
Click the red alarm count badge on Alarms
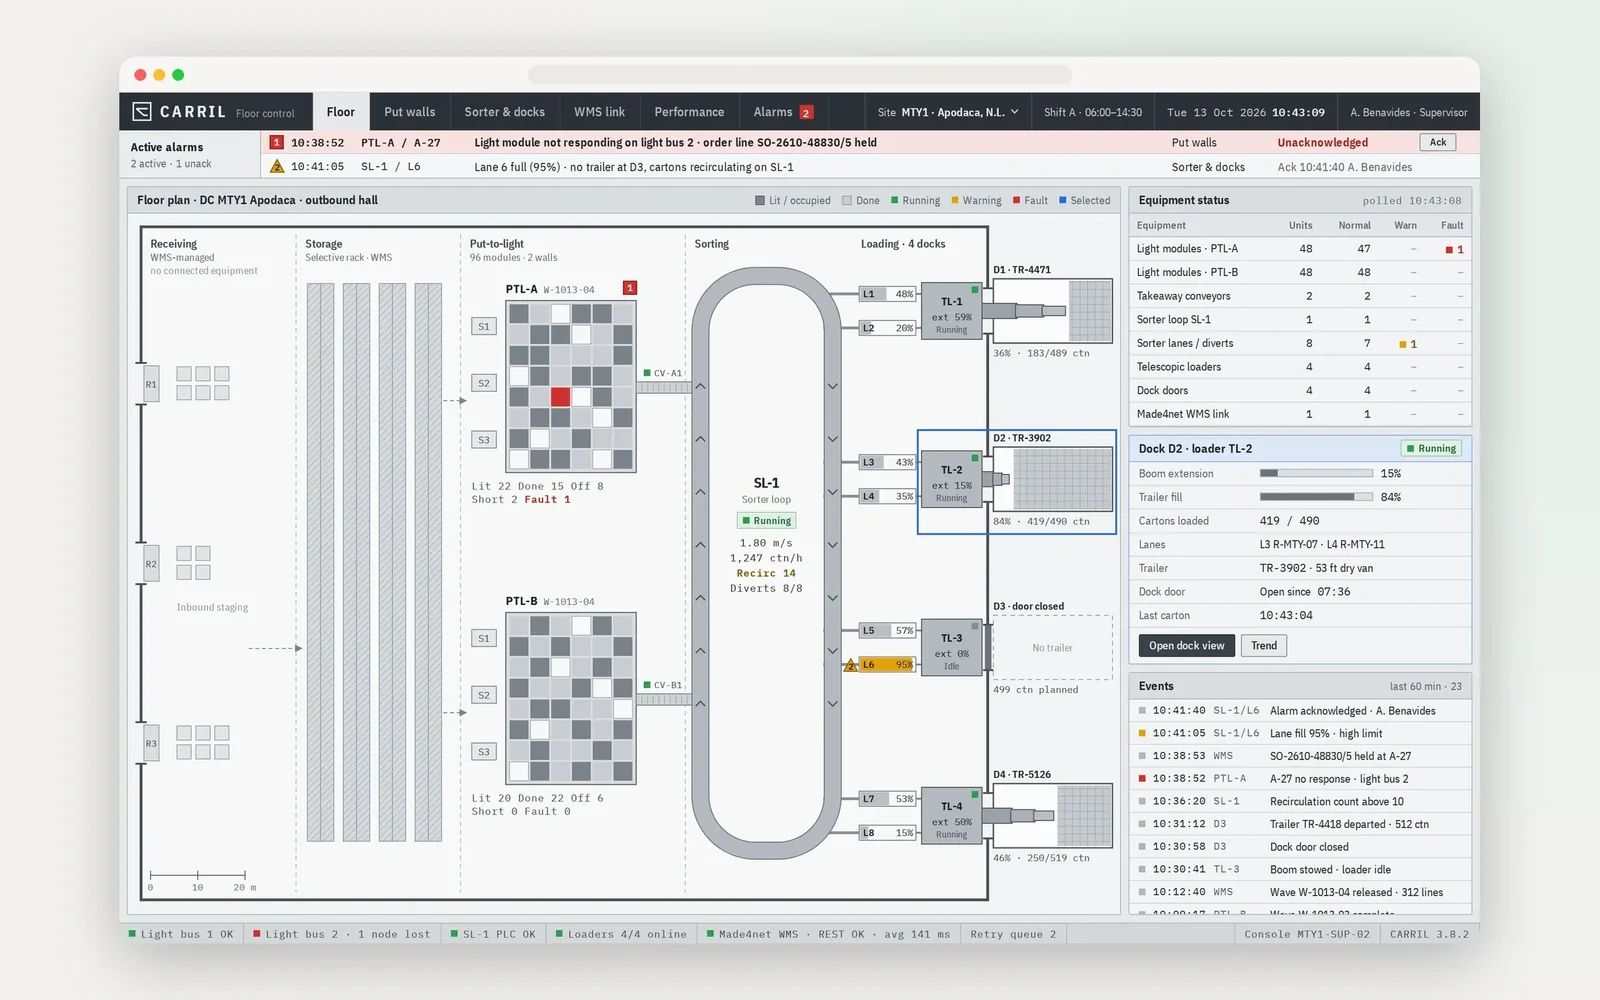coord(806,113)
